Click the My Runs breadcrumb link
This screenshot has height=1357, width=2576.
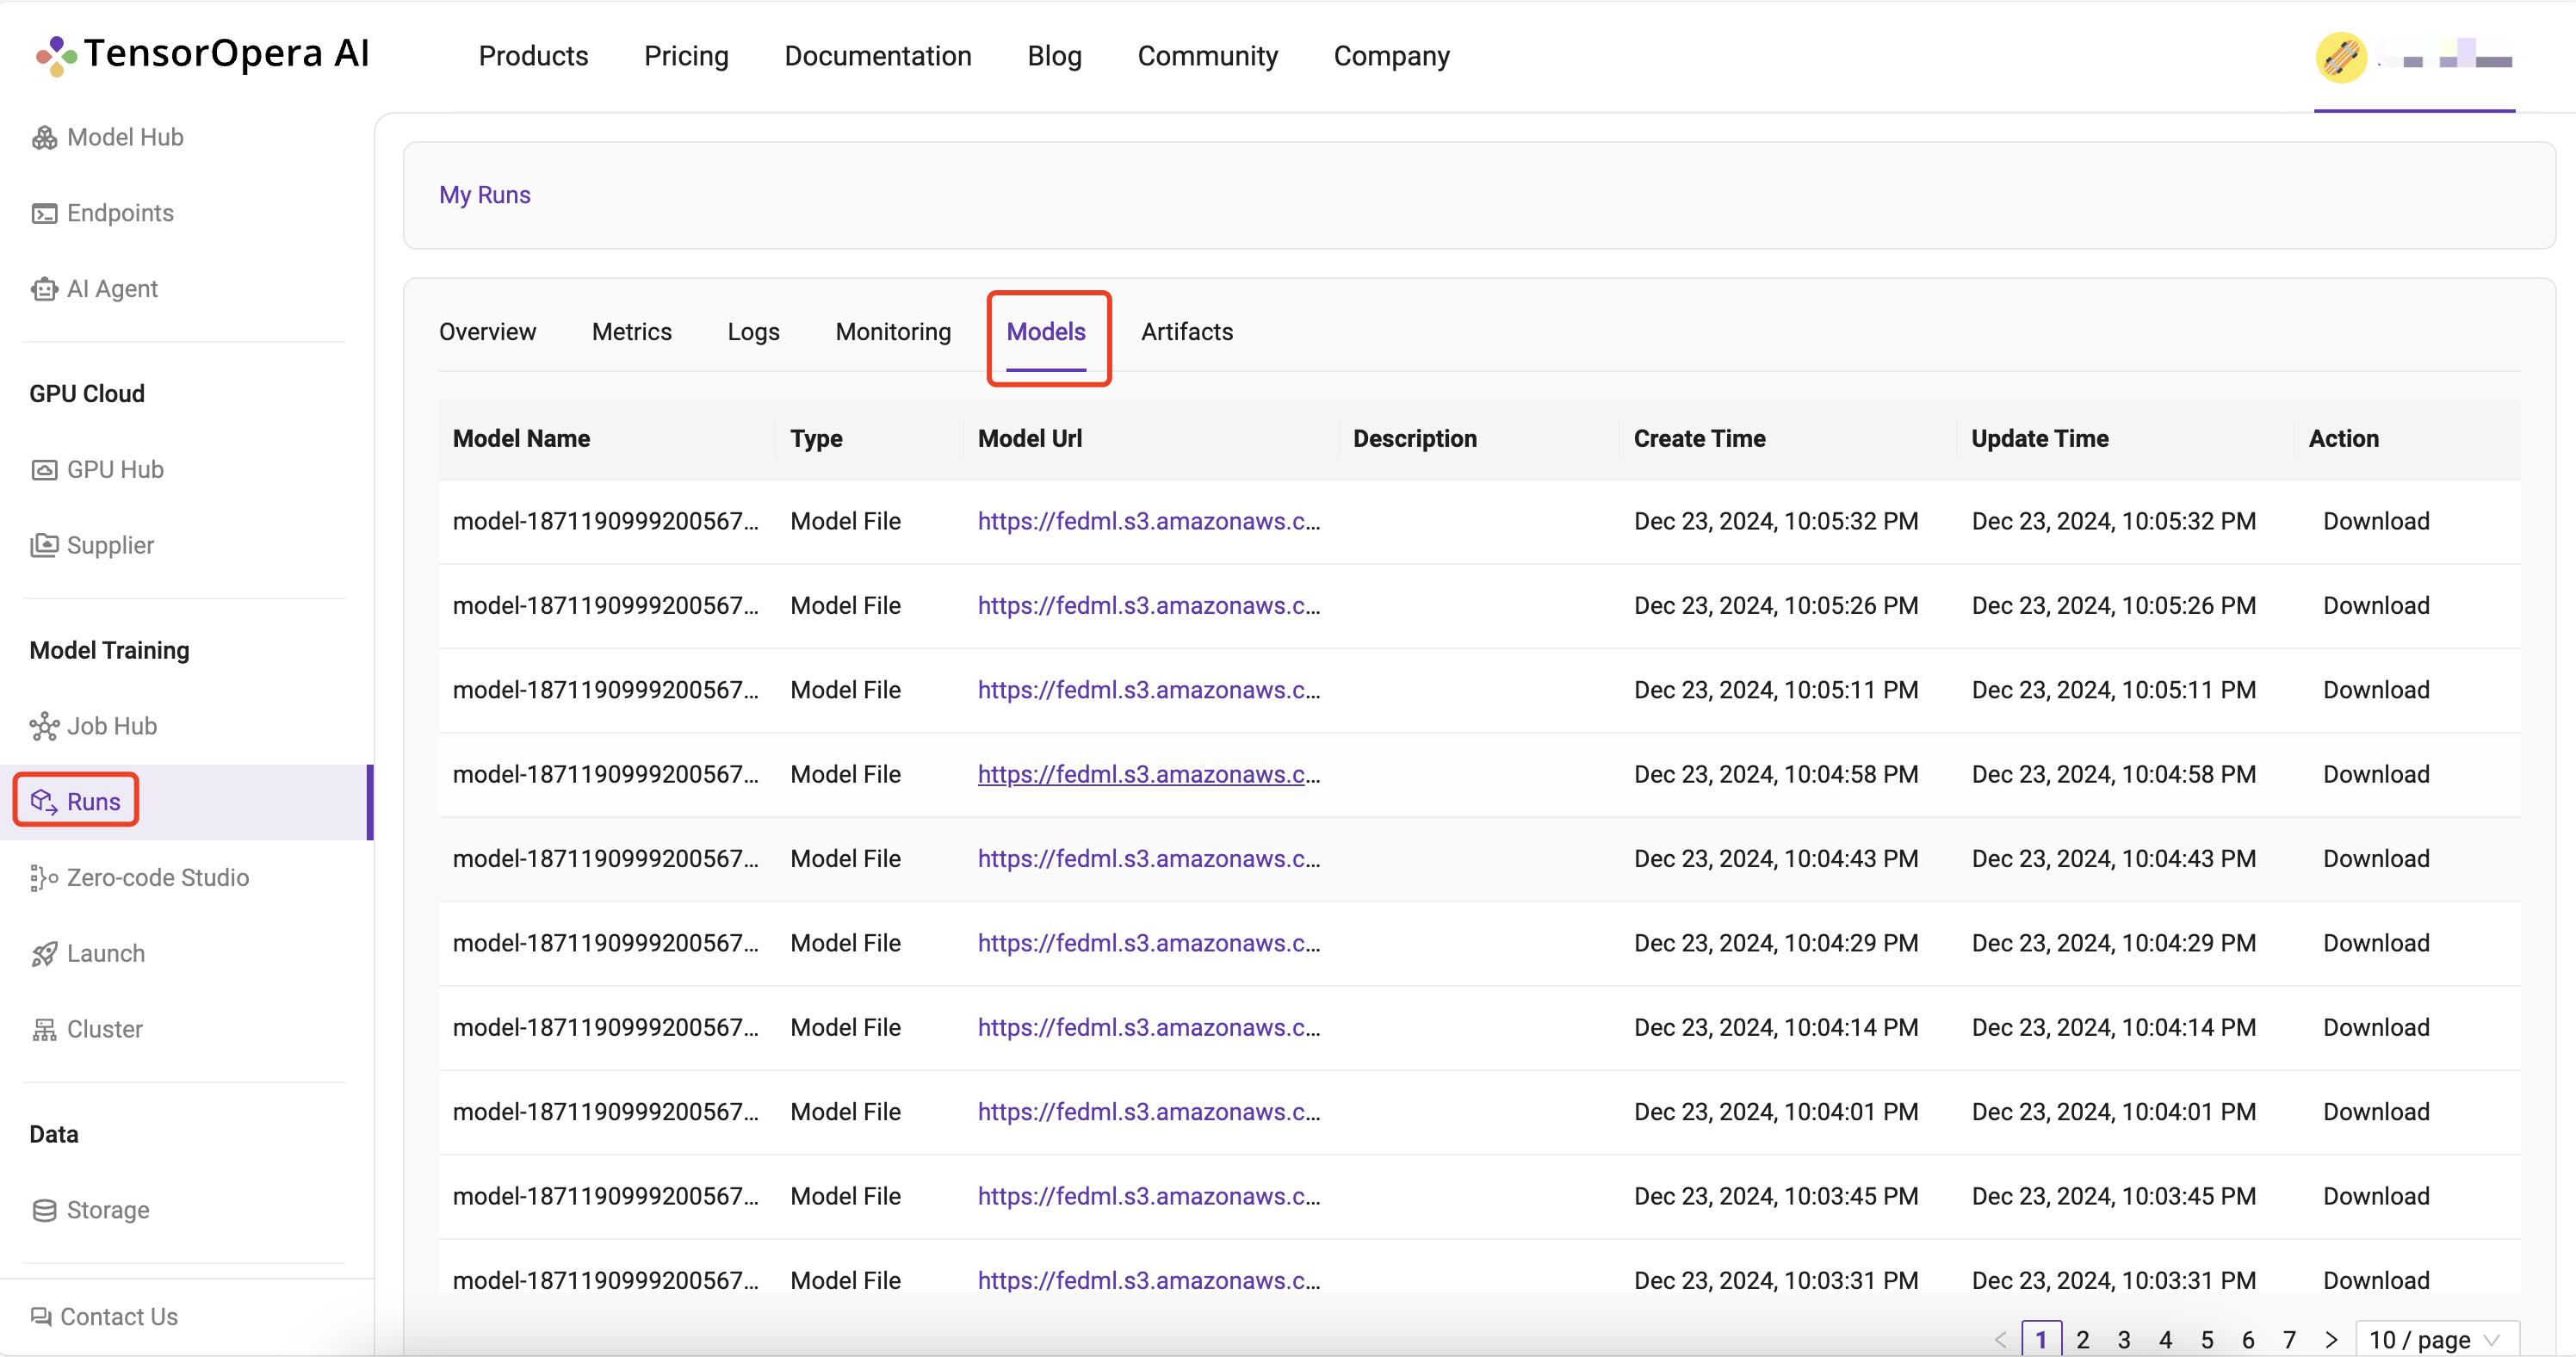tap(485, 195)
